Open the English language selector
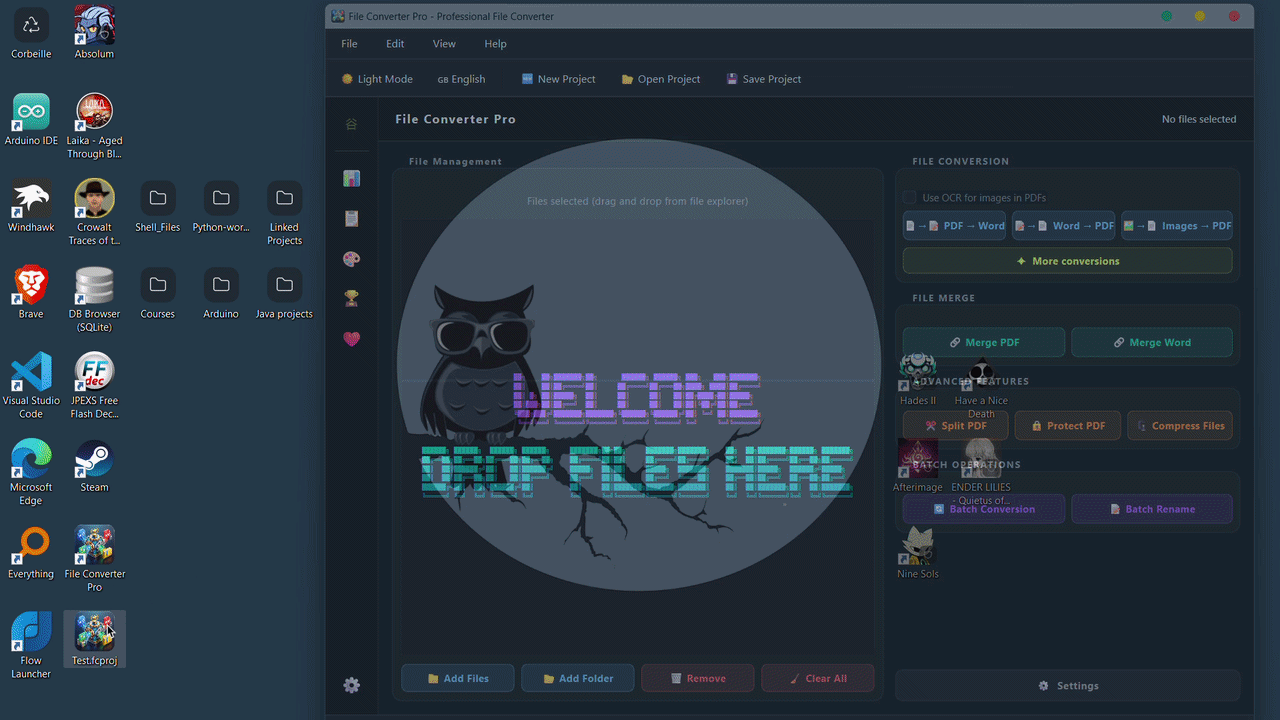 point(461,79)
